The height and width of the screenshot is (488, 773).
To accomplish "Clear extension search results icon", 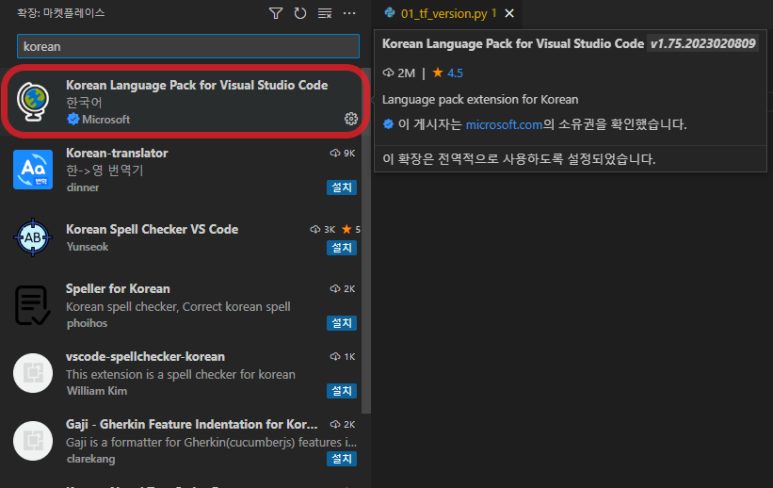I will (324, 13).
